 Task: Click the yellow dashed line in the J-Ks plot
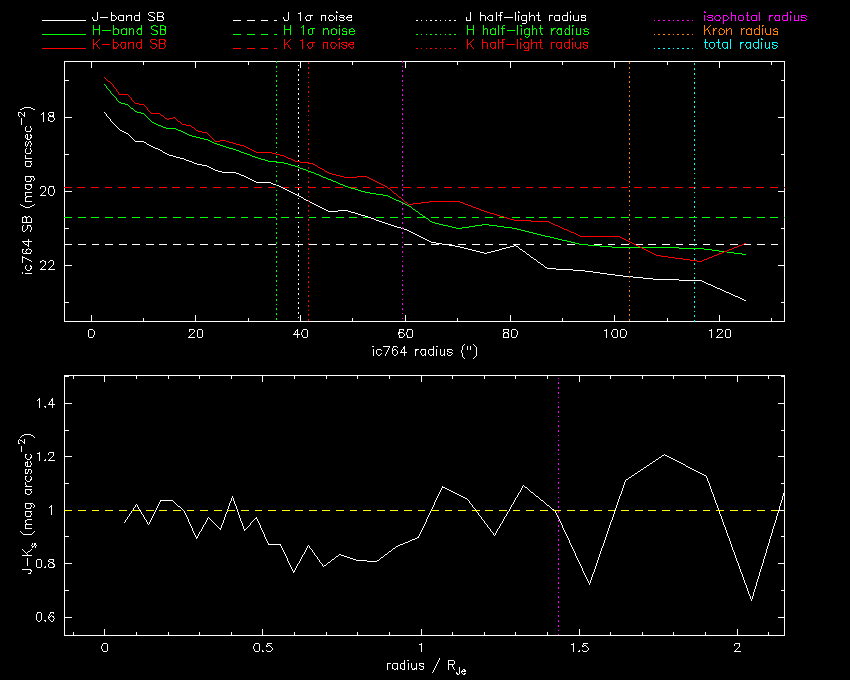coord(300,510)
